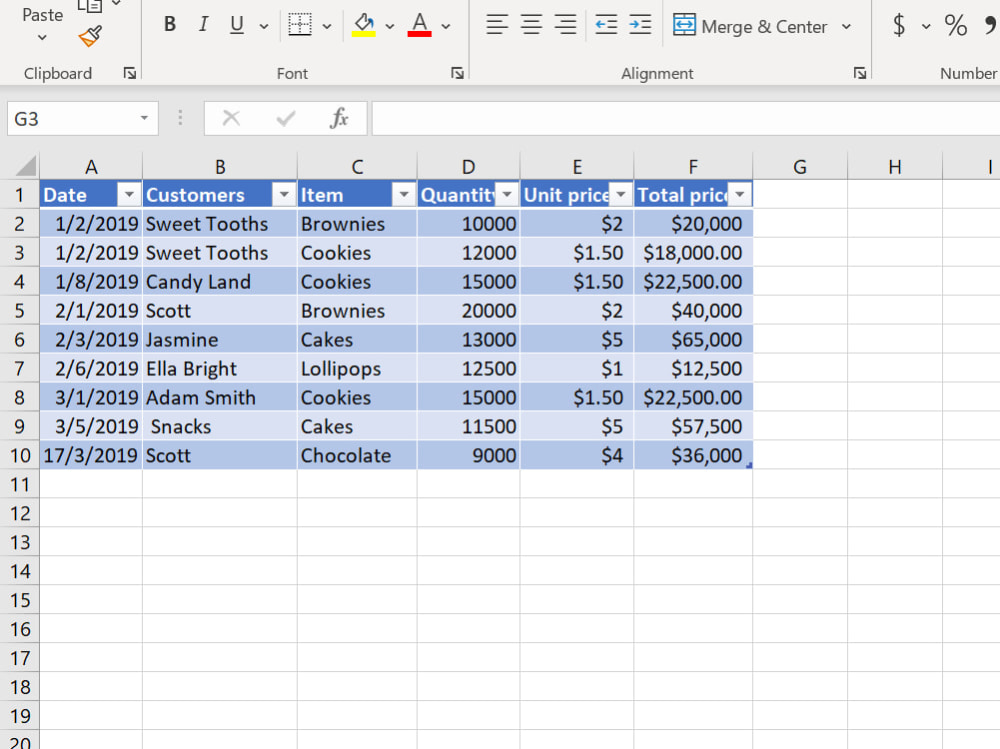1000x749 pixels.
Task: Select row 5 header
Action: click(x=19, y=311)
